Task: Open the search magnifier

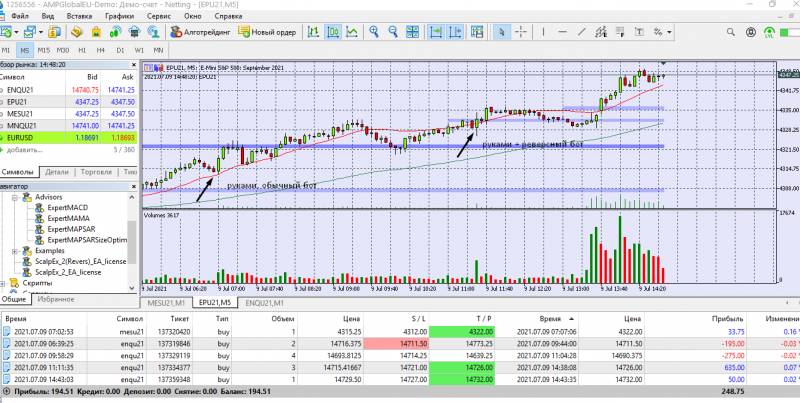Action: tap(731, 32)
